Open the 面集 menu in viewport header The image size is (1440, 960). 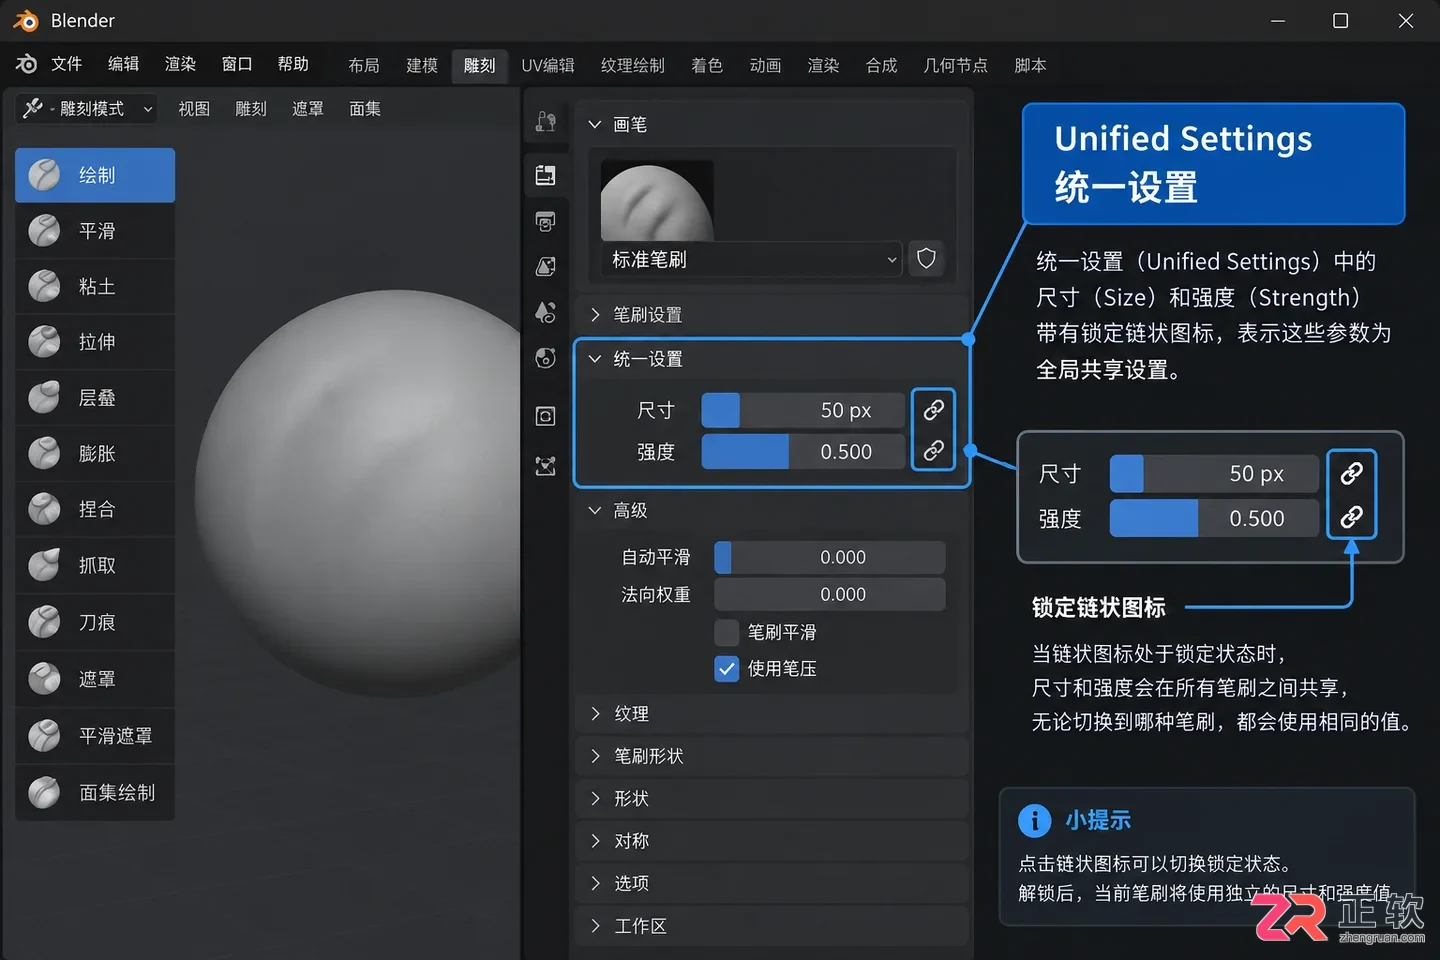tap(365, 109)
